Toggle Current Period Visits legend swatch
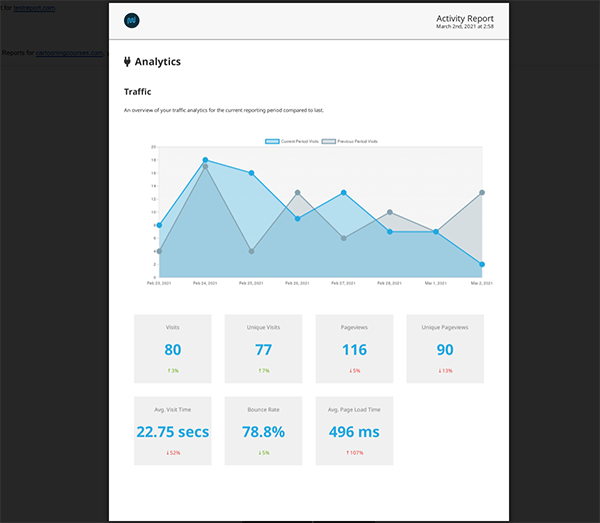The width and height of the screenshot is (600, 523). [272, 141]
